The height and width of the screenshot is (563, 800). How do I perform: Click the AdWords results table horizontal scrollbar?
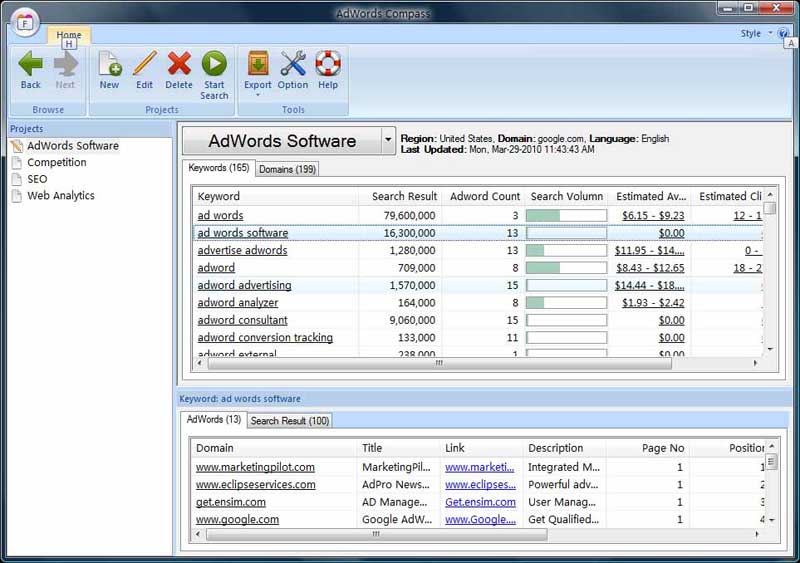pyautogui.click(x=376, y=534)
